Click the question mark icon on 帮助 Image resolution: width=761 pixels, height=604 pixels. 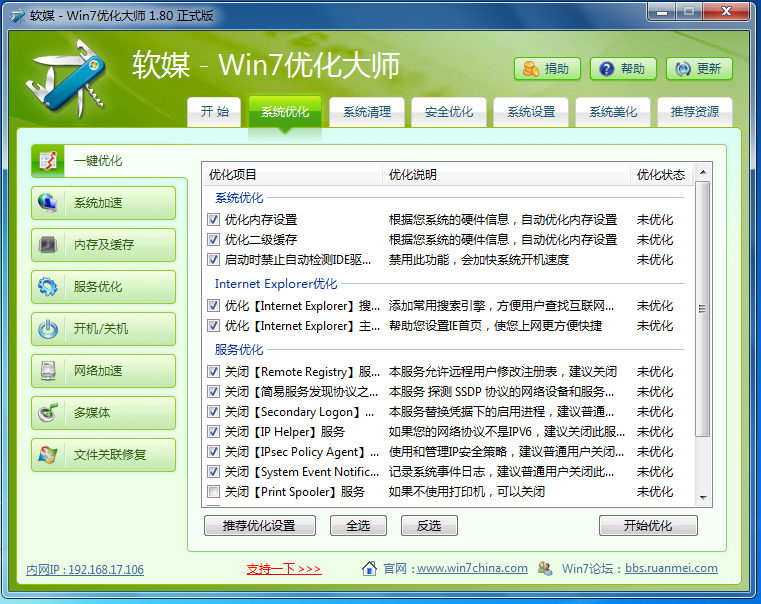tap(606, 69)
